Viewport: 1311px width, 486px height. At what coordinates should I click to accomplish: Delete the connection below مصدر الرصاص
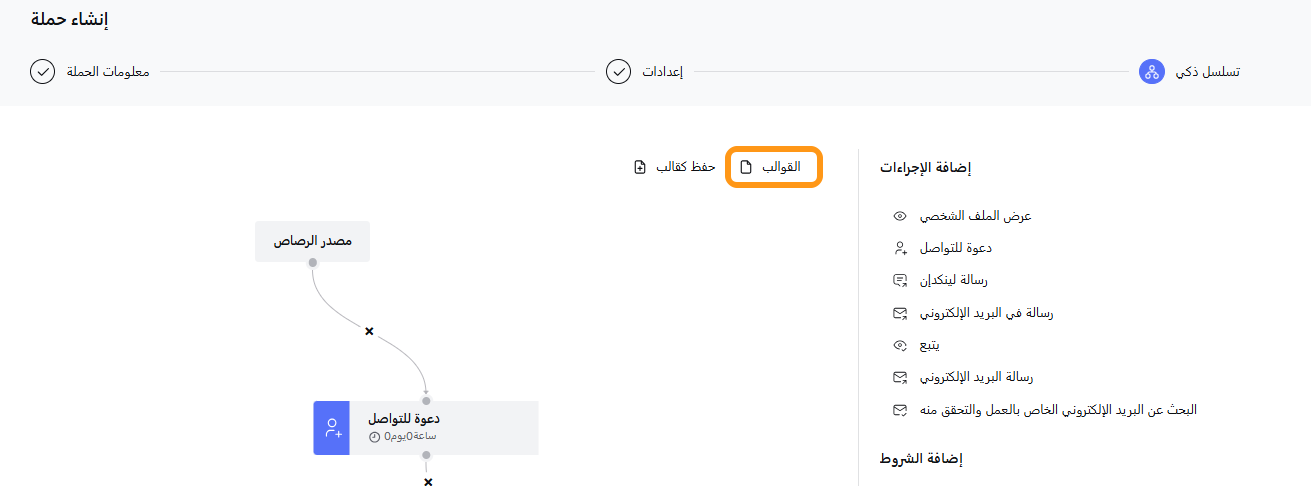[369, 331]
